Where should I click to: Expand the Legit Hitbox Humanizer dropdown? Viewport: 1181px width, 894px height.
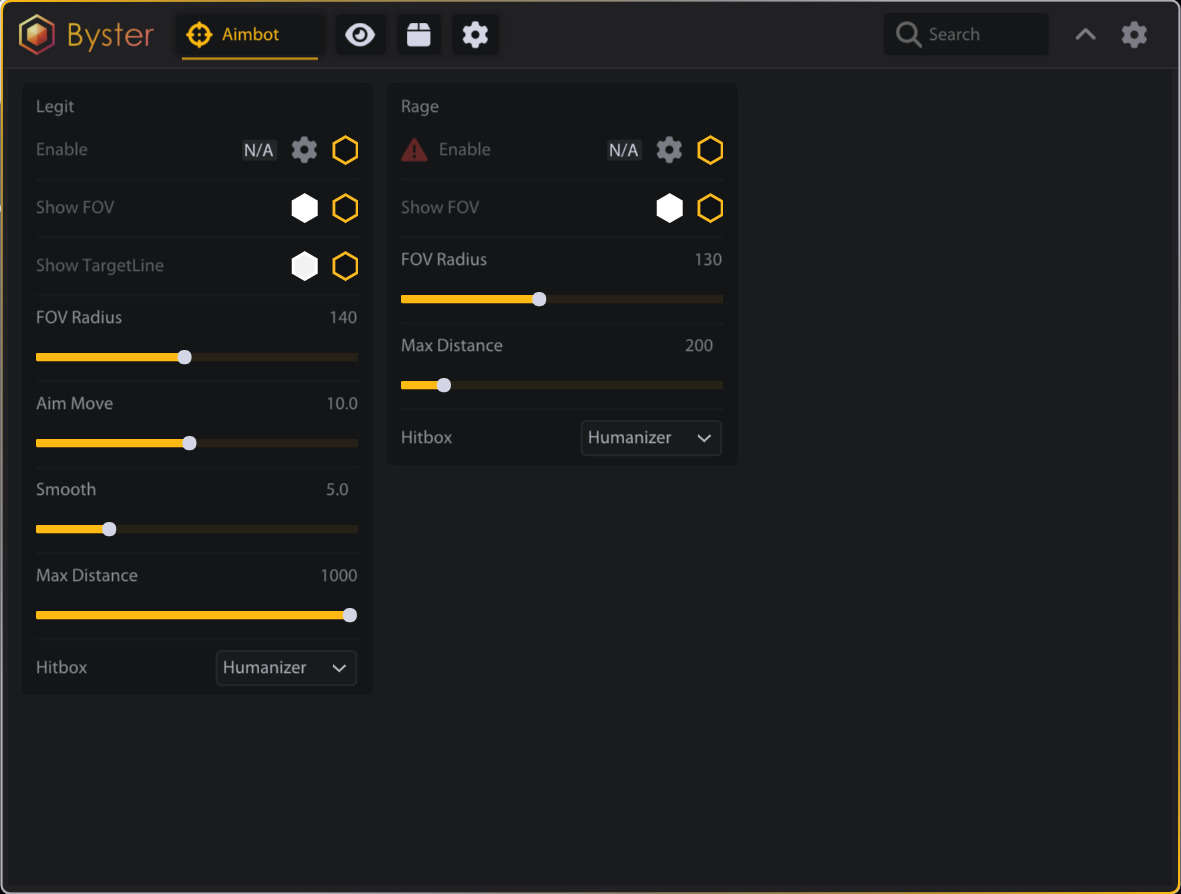tap(286, 668)
